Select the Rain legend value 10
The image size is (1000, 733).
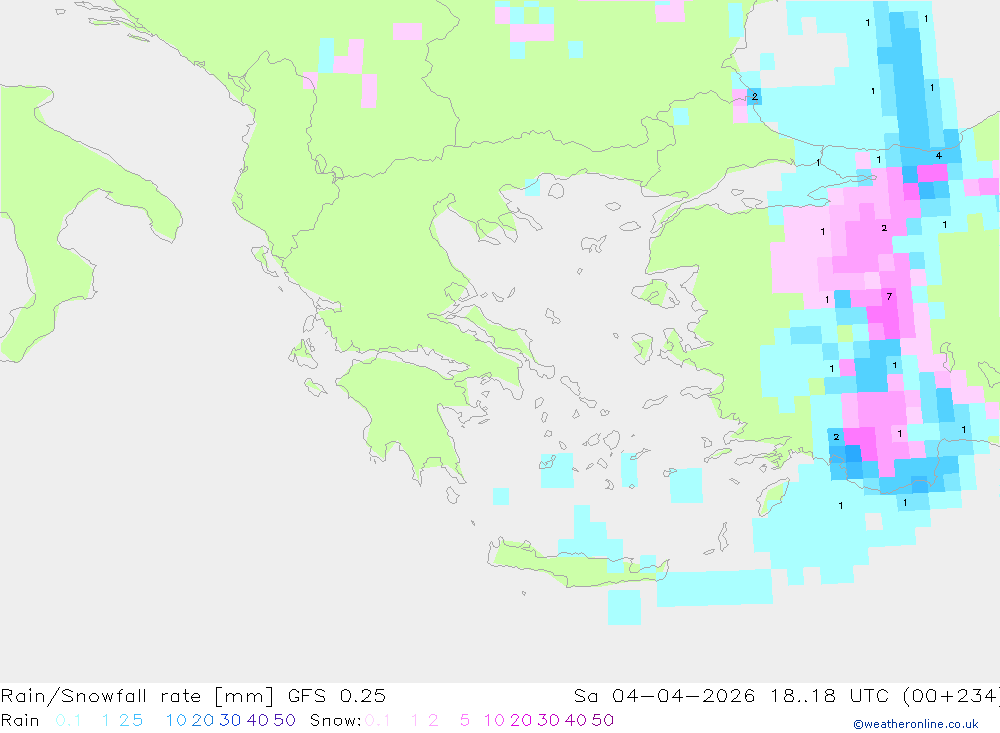176,720
